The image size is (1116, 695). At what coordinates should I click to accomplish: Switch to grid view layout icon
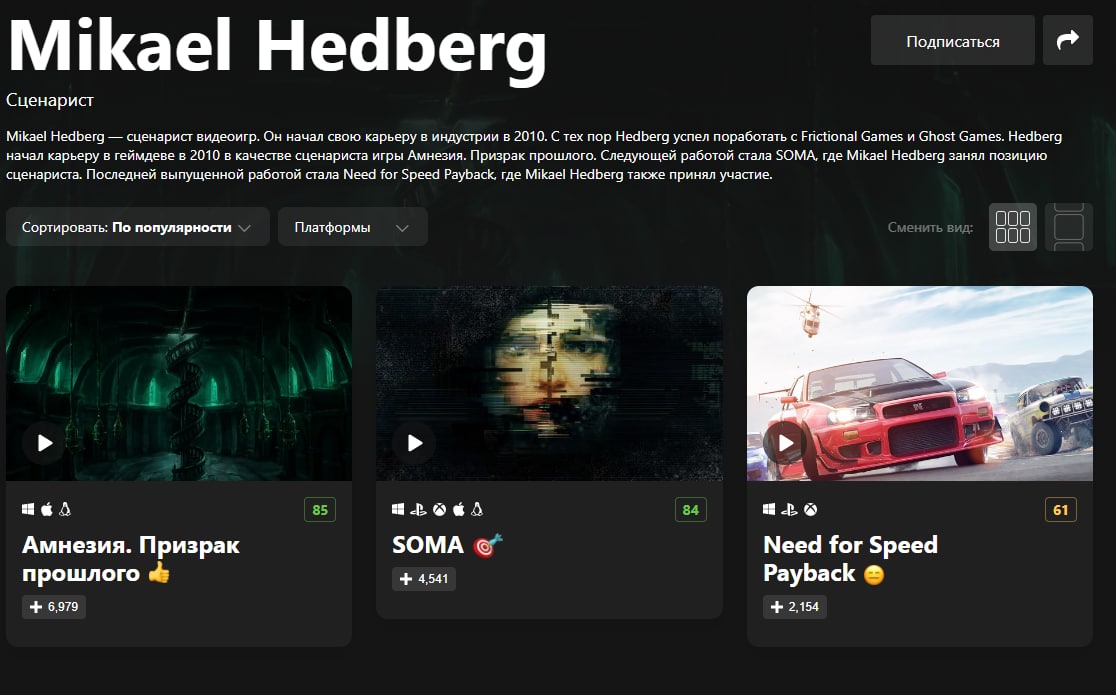coord(1012,227)
